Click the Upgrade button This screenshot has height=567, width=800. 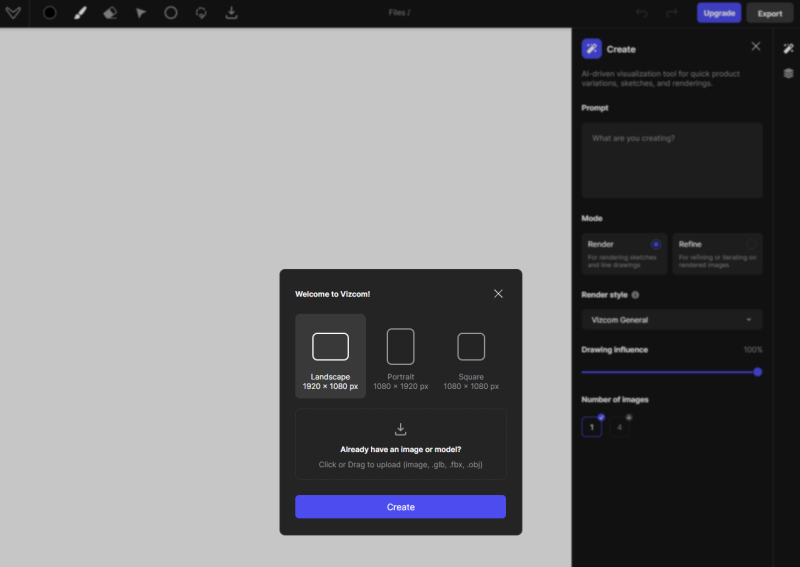(x=719, y=13)
